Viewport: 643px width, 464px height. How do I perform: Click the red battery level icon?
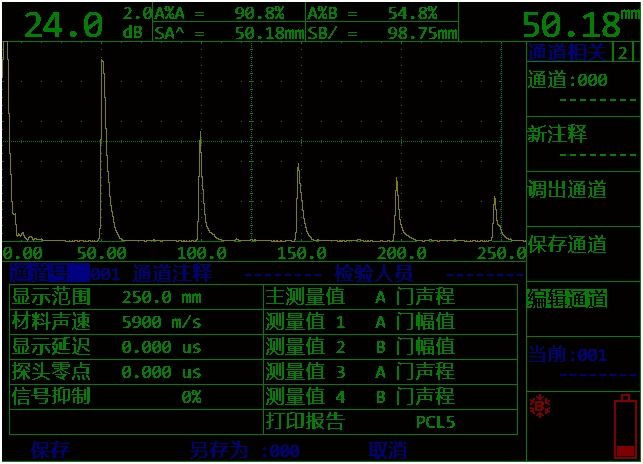tap(625, 425)
